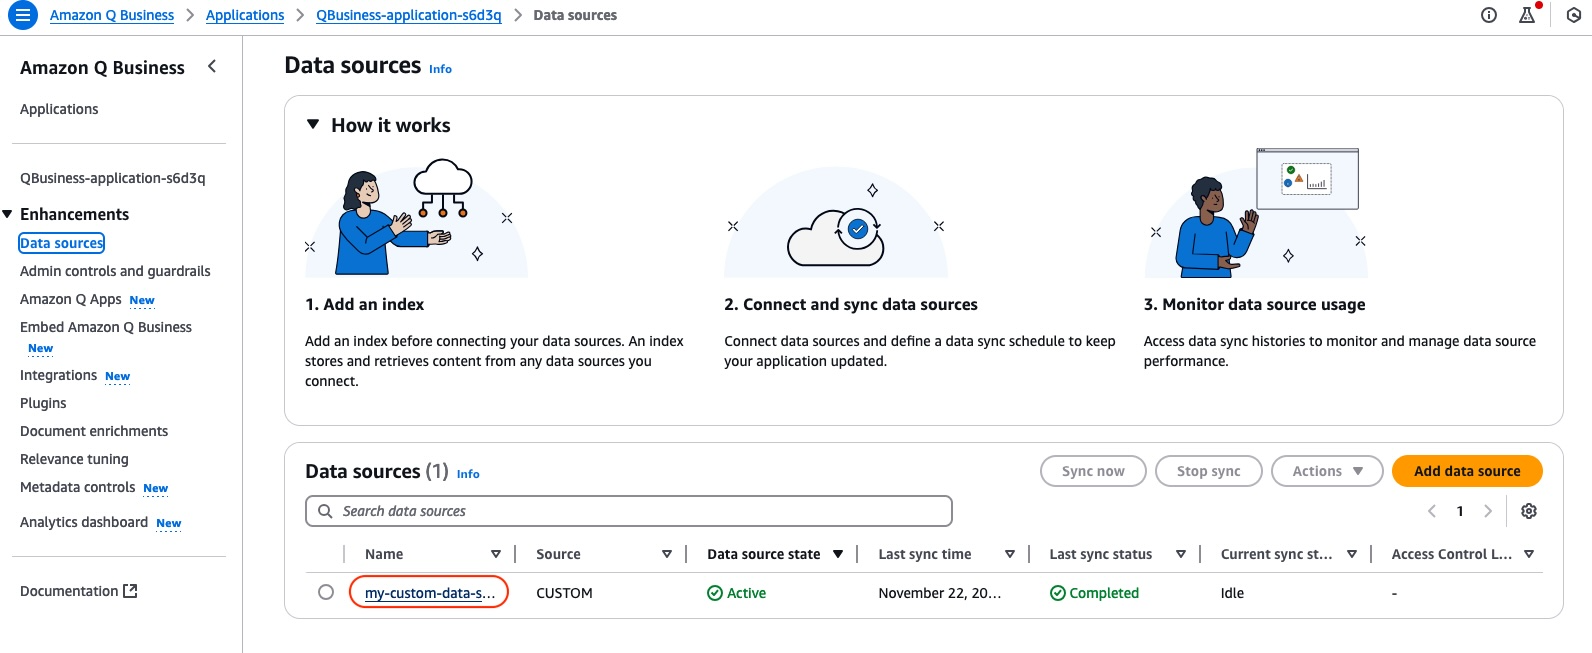Open the hamburger navigation menu
The width and height of the screenshot is (1592, 653).
pyautogui.click(x=22, y=15)
